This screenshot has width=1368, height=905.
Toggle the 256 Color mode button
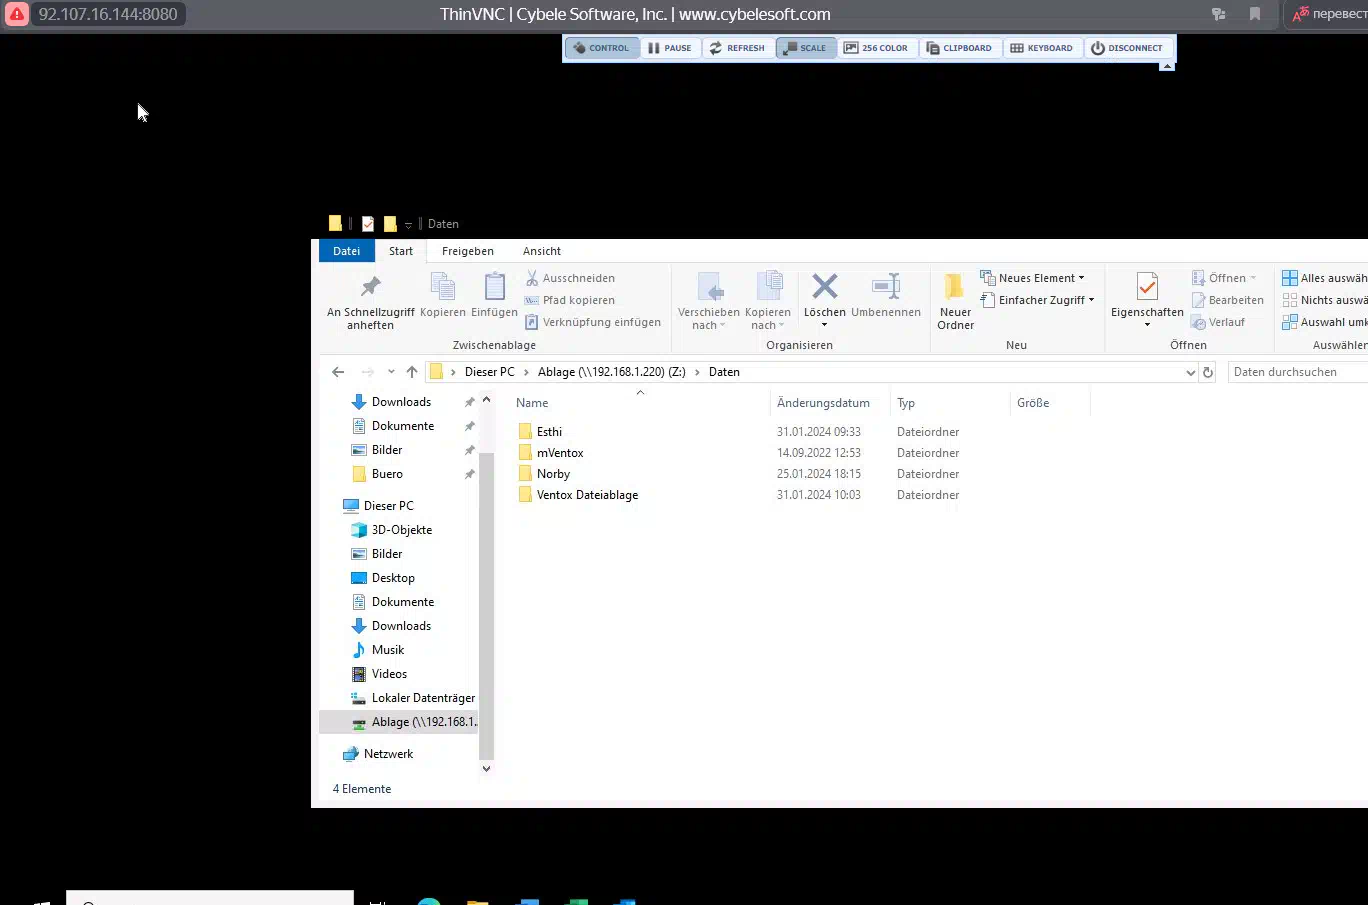click(876, 48)
